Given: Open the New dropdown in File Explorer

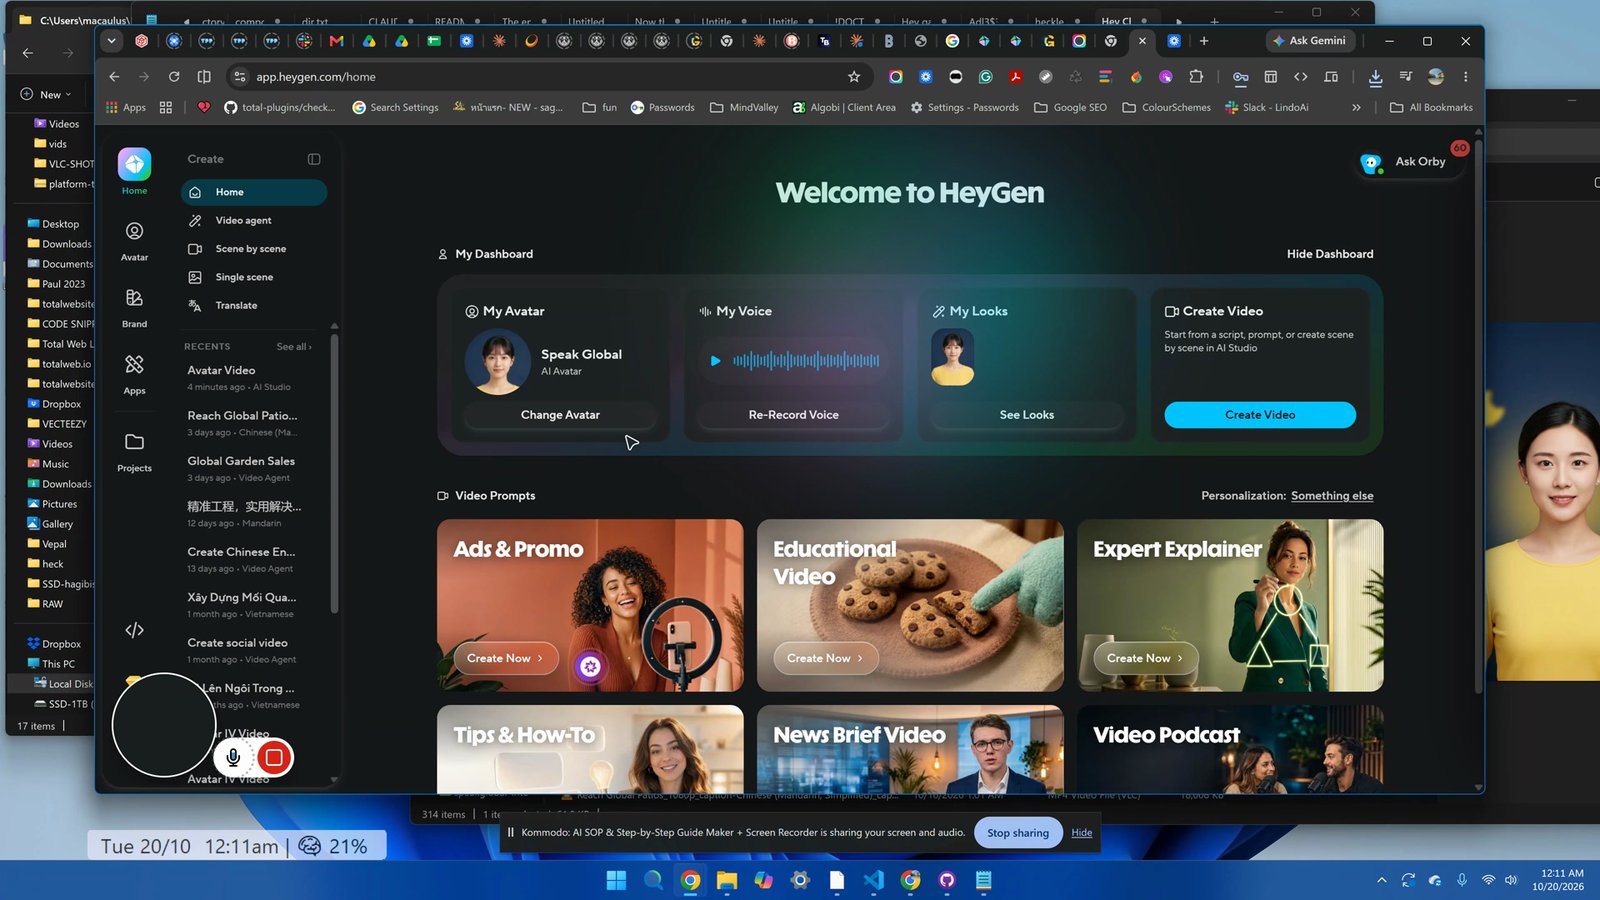Looking at the screenshot, I should (46, 94).
